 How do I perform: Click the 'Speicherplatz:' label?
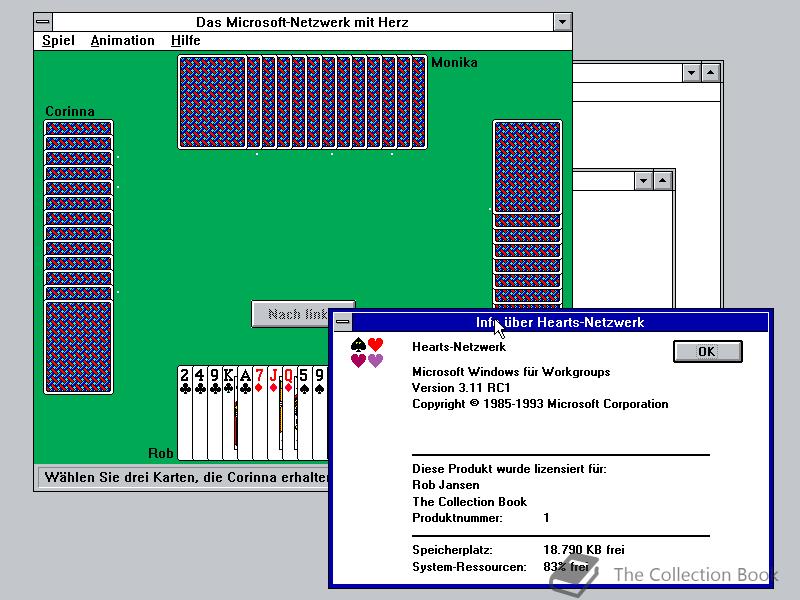point(452,550)
